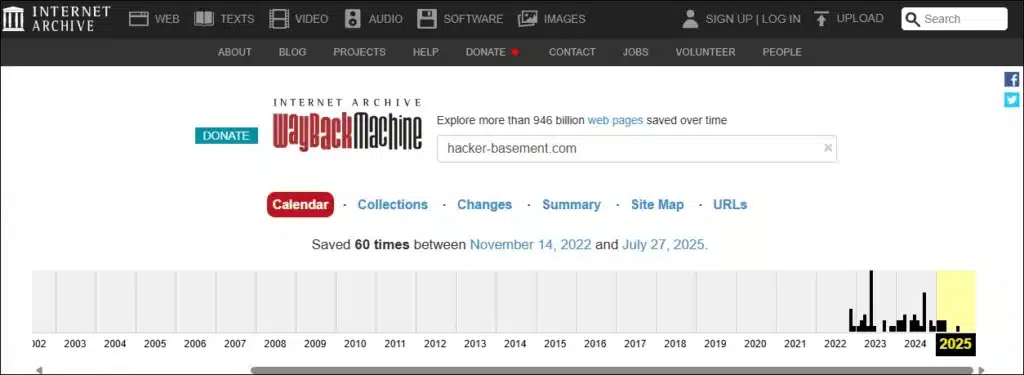This screenshot has height=375, width=1024.
Task: Open the Texts book icon
Action: [204, 18]
